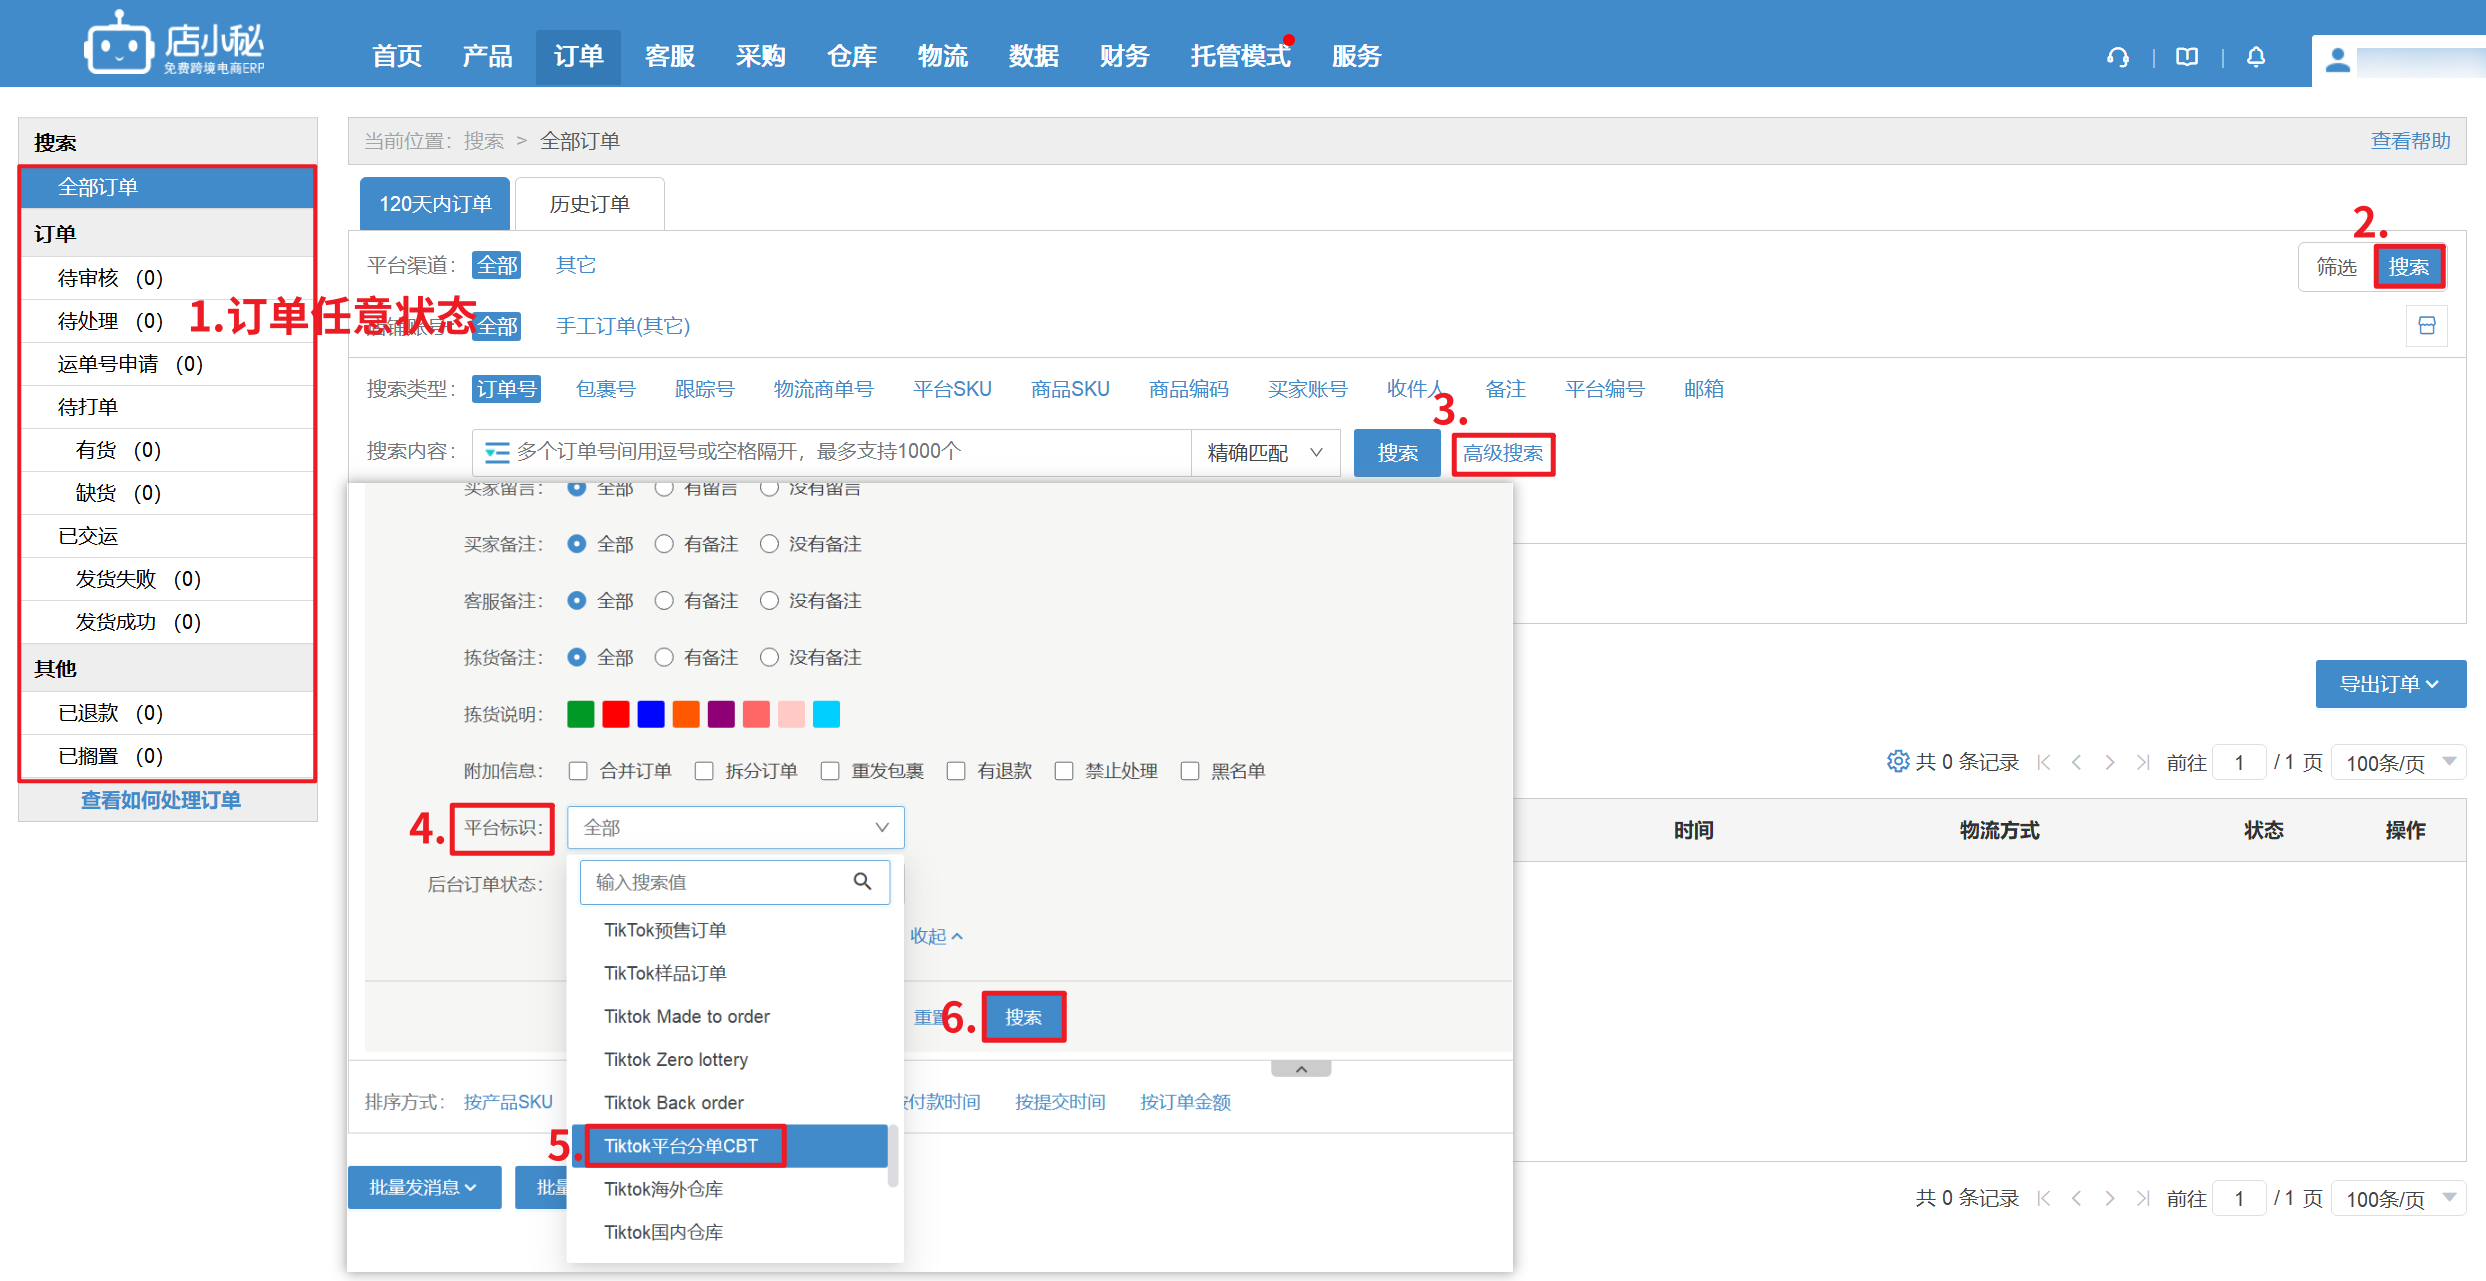Open the 物流 top menu
Screen dimensions: 2486x1281
(x=942, y=57)
